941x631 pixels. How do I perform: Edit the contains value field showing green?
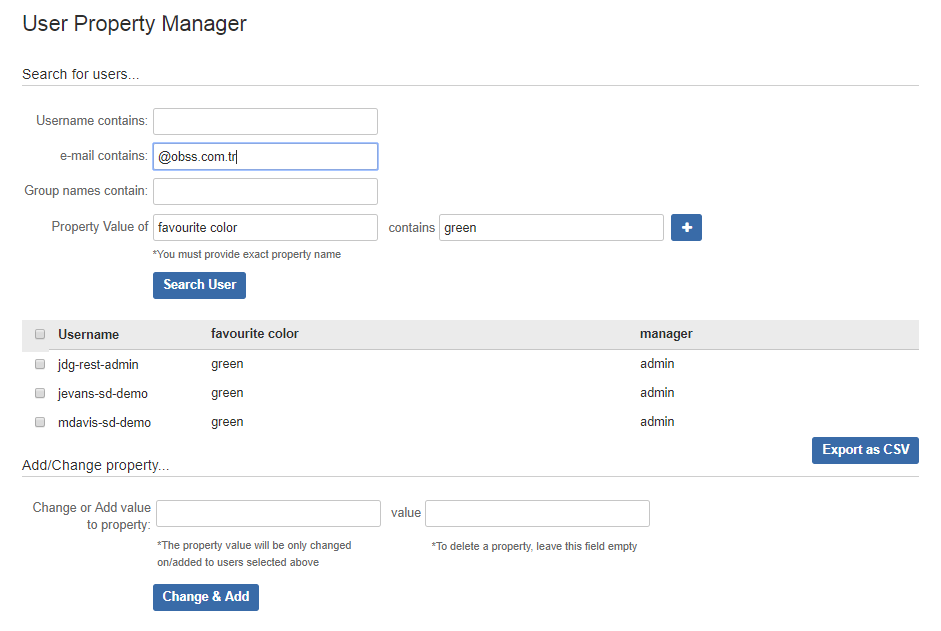point(551,228)
